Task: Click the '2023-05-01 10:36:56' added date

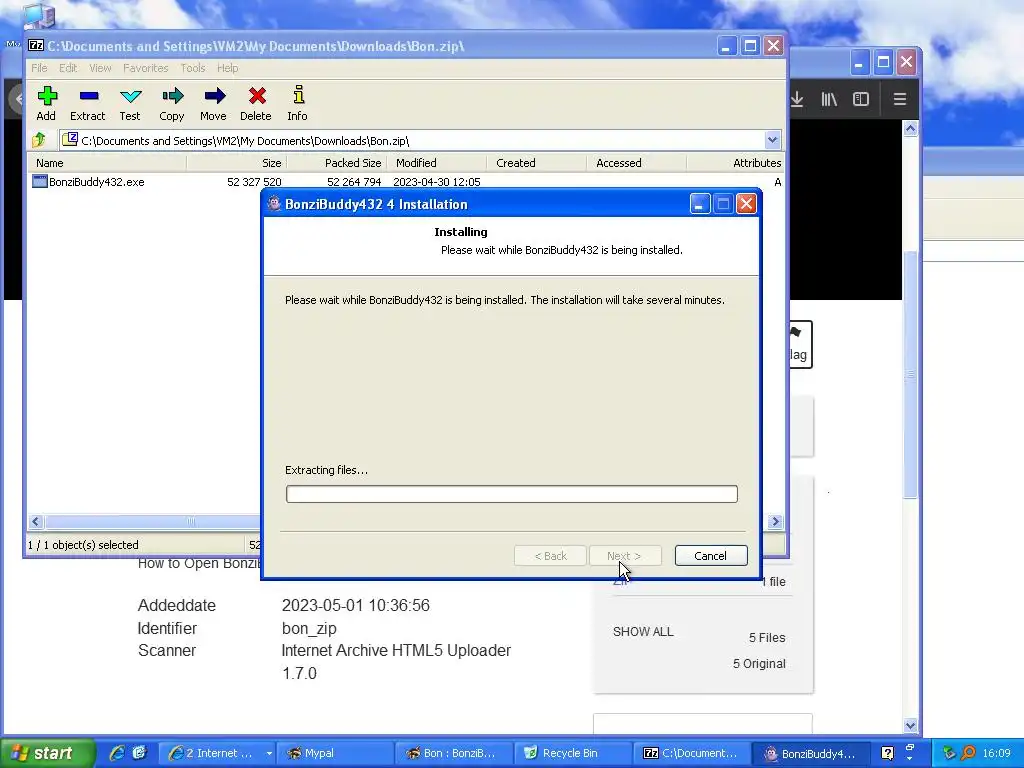Action: pos(356,605)
